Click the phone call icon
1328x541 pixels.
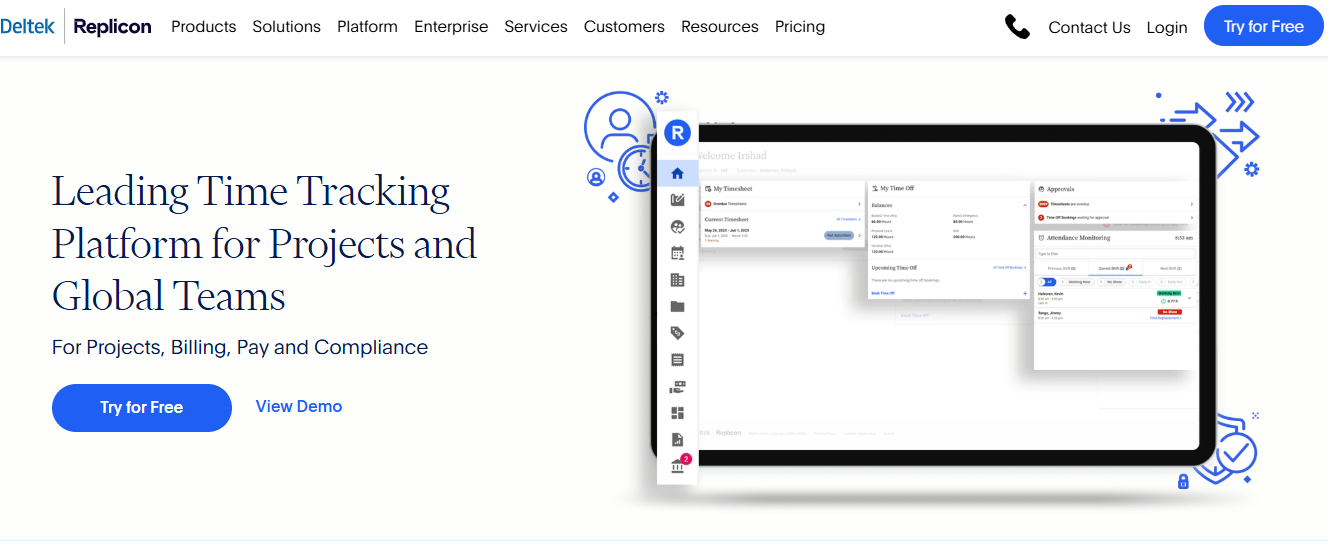(x=1017, y=27)
